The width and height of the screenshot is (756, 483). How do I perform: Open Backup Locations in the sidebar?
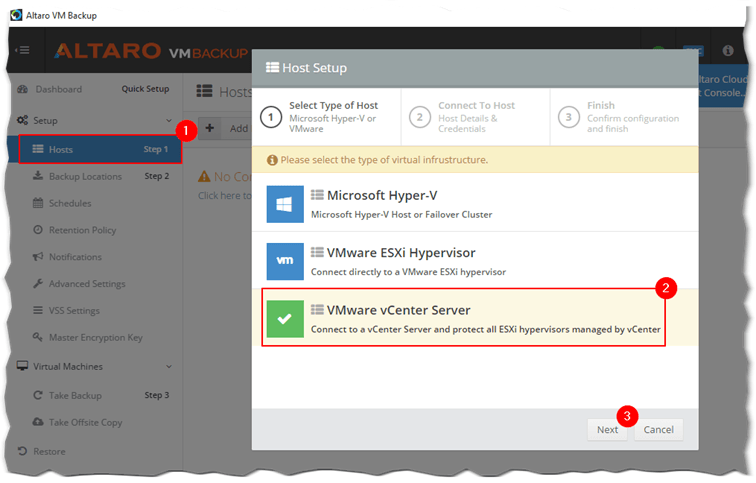85,176
